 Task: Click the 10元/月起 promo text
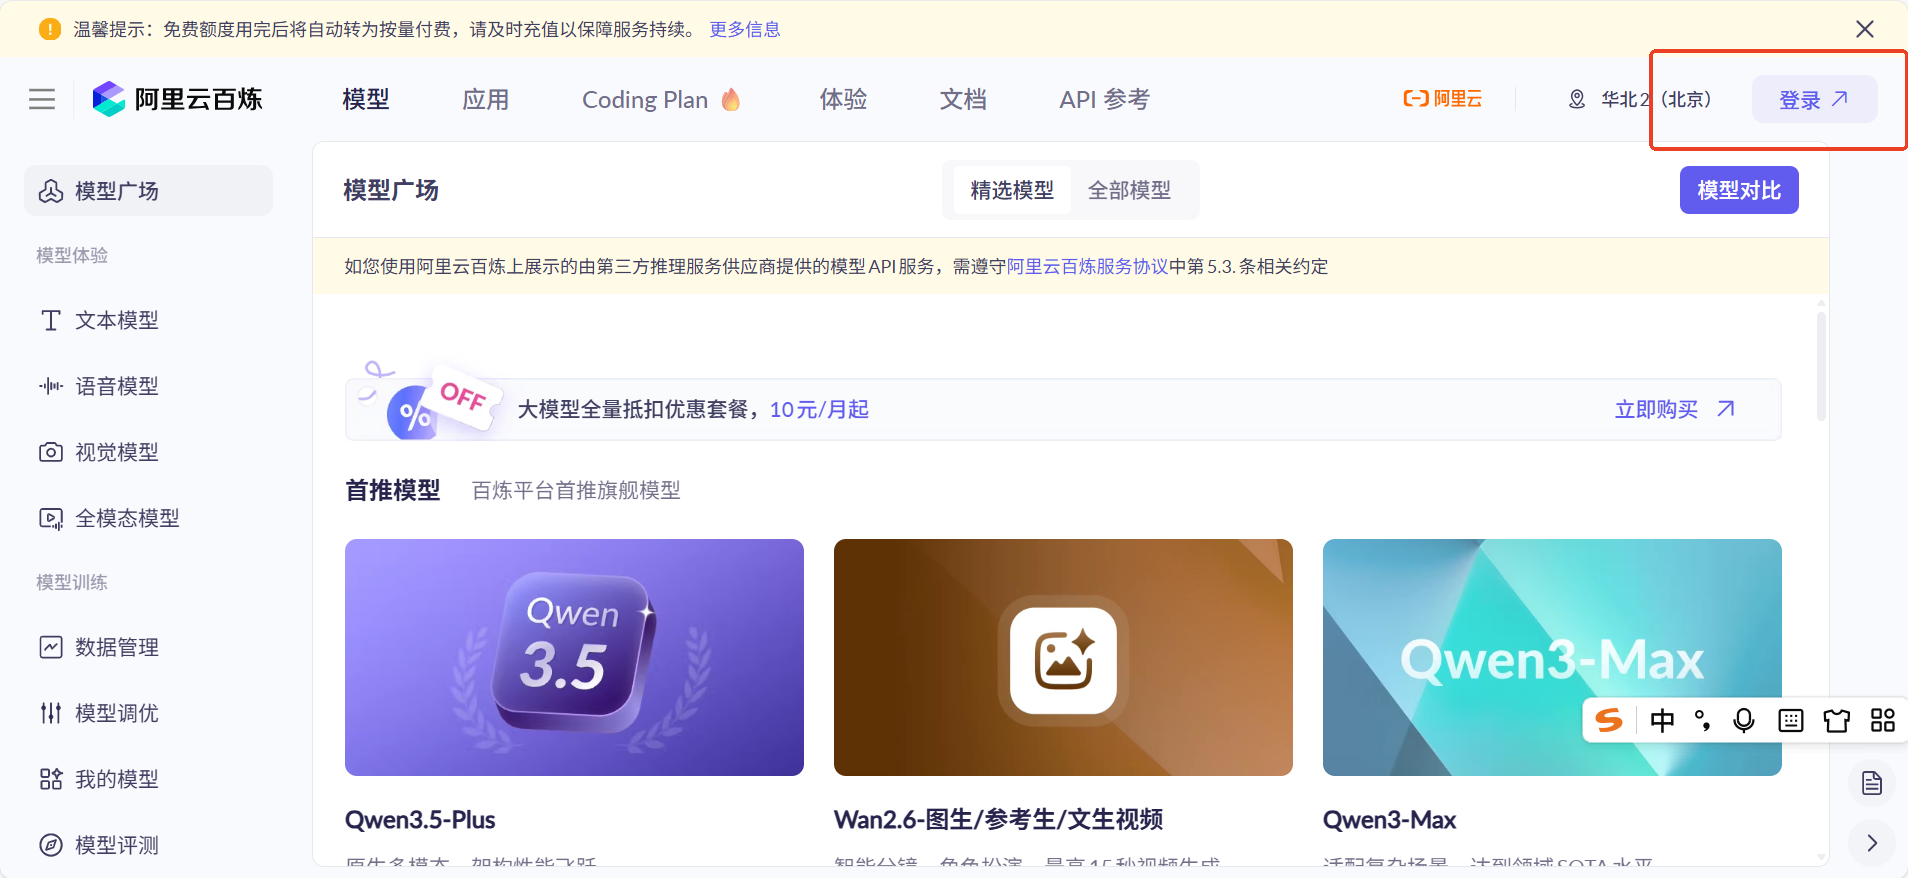[x=819, y=409]
